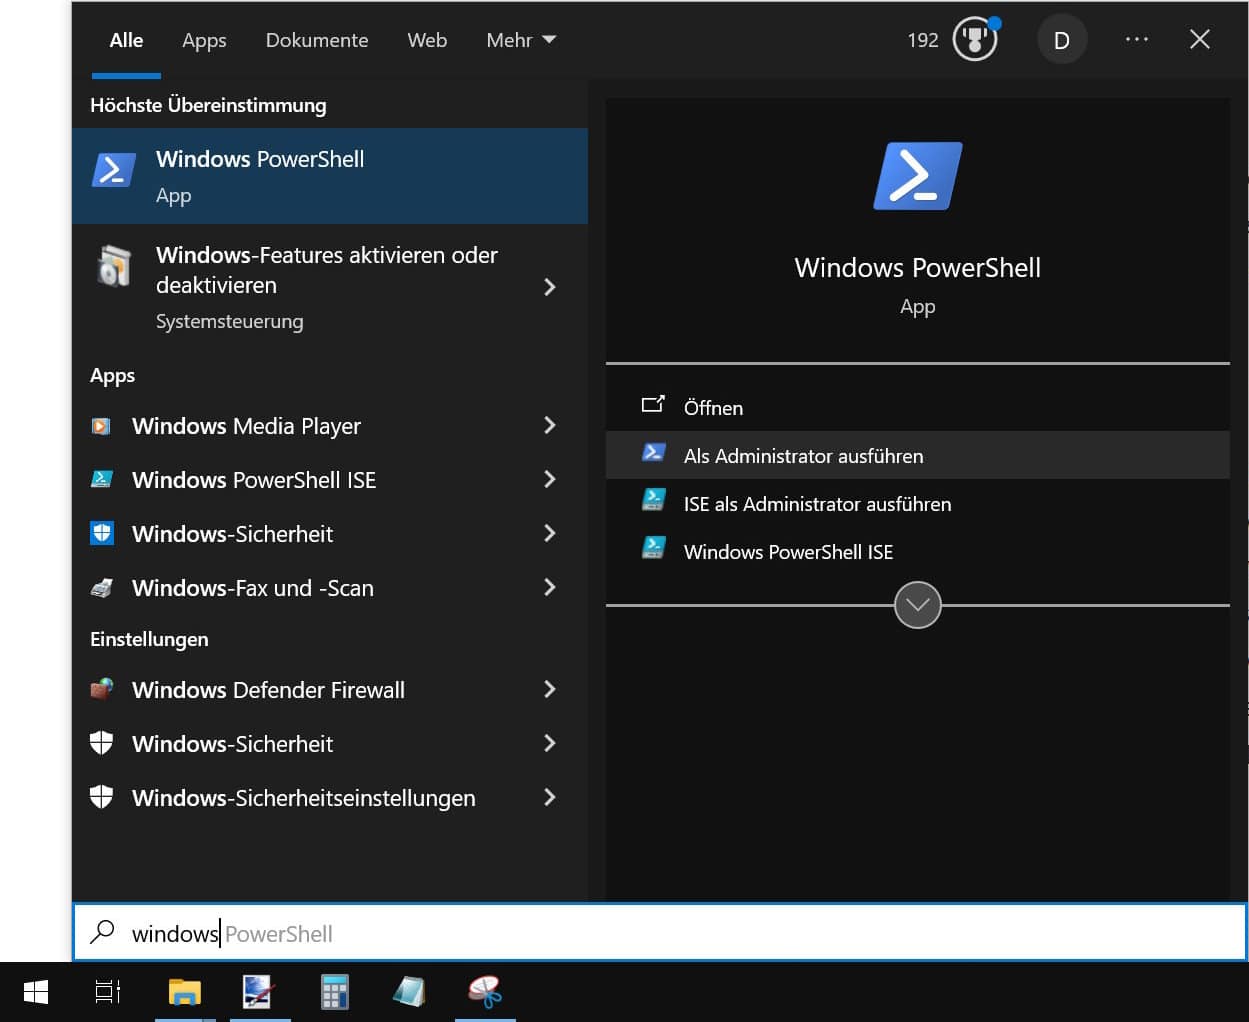Expand the Windows Media Player arrow

coord(549,425)
